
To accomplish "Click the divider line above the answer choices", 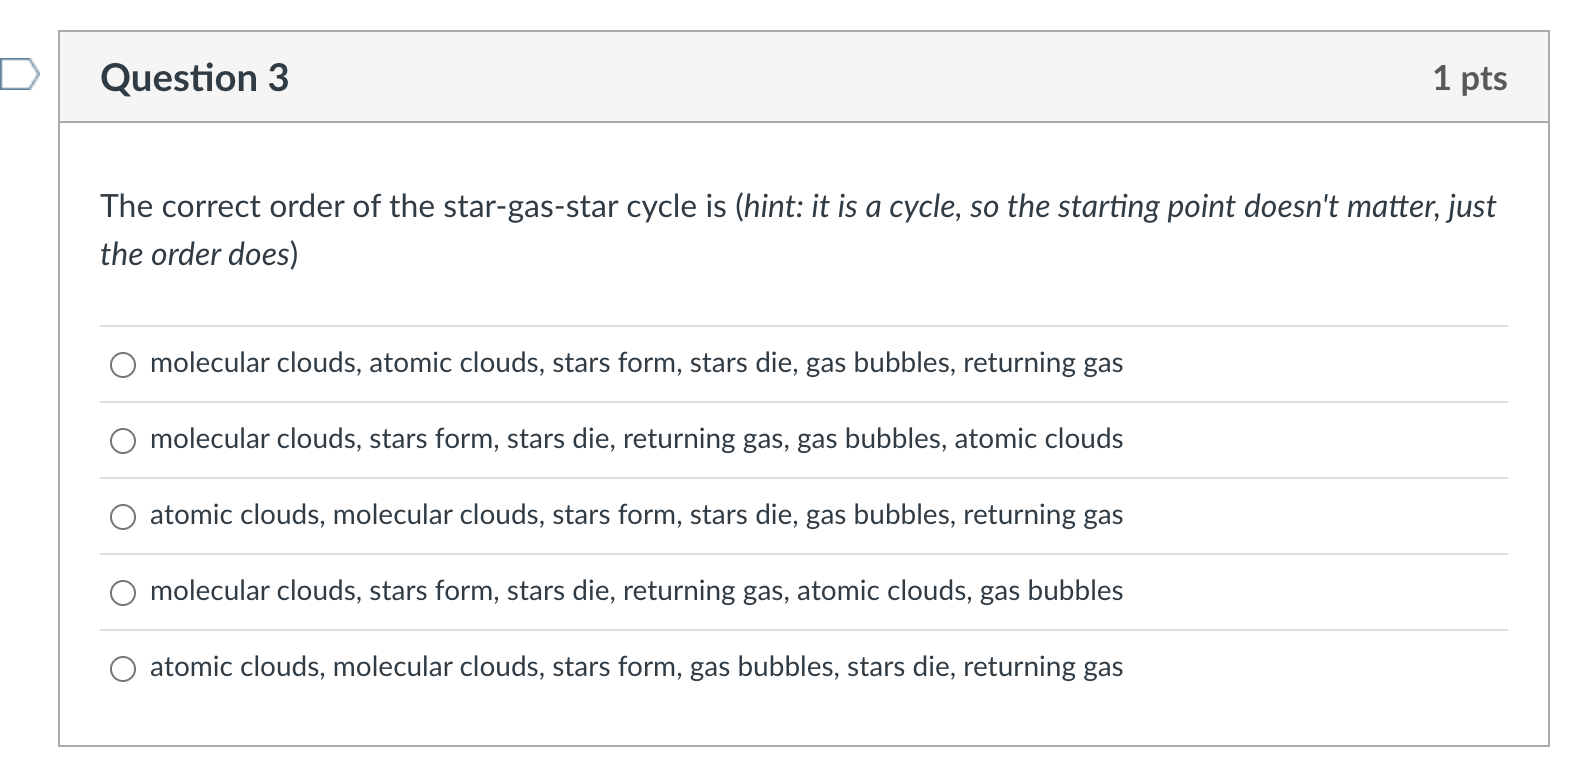I will [800, 325].
